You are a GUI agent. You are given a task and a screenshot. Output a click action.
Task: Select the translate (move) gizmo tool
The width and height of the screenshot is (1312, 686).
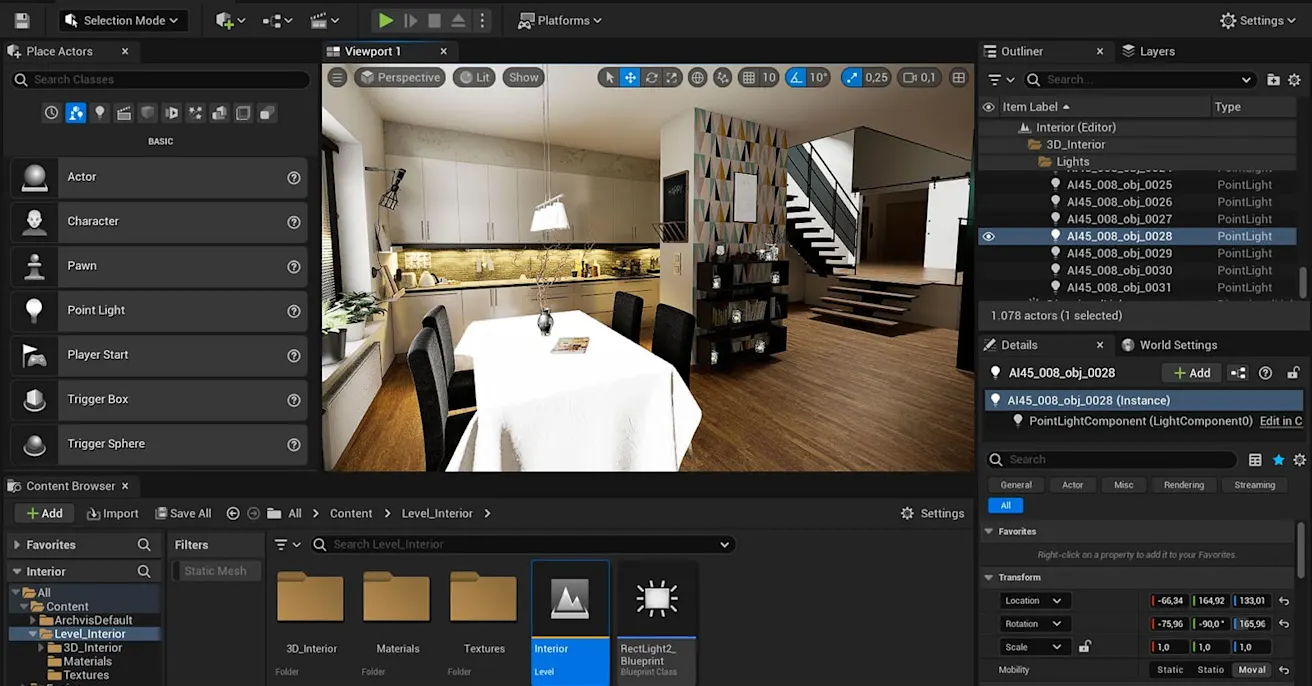(x=630, y=78)
